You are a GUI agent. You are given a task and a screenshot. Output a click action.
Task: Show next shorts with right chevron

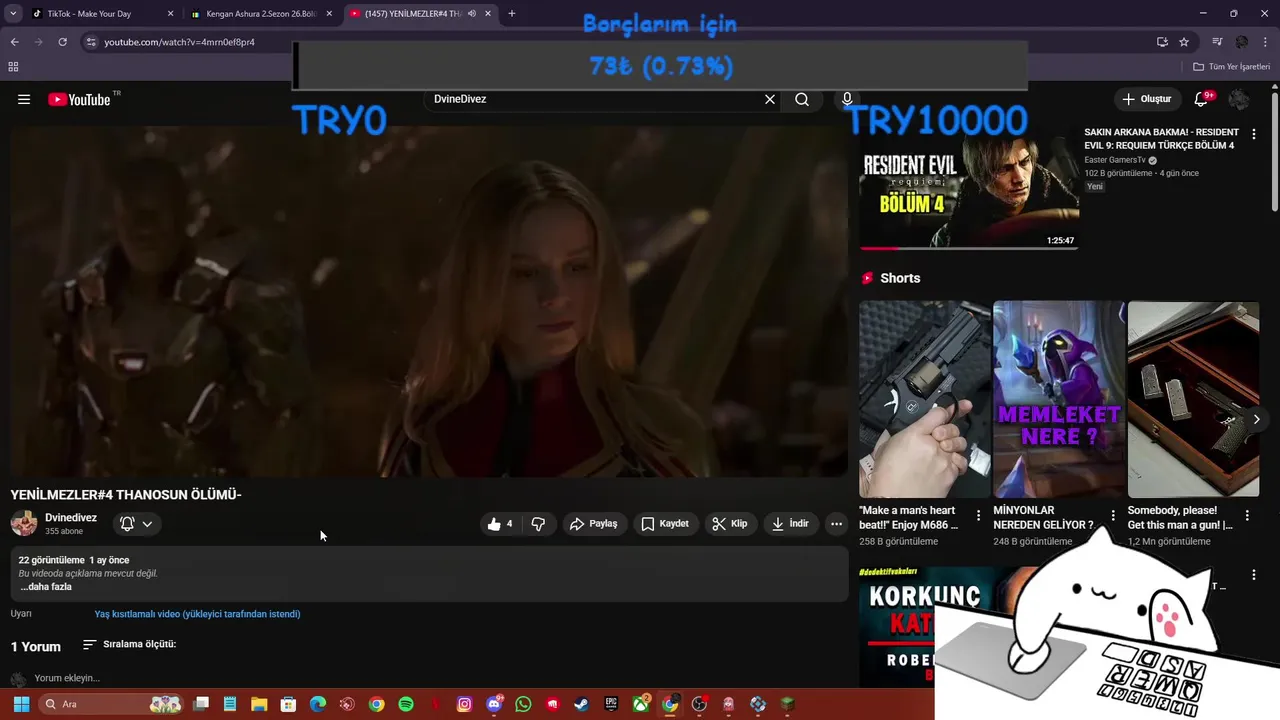click(1256, 419)
